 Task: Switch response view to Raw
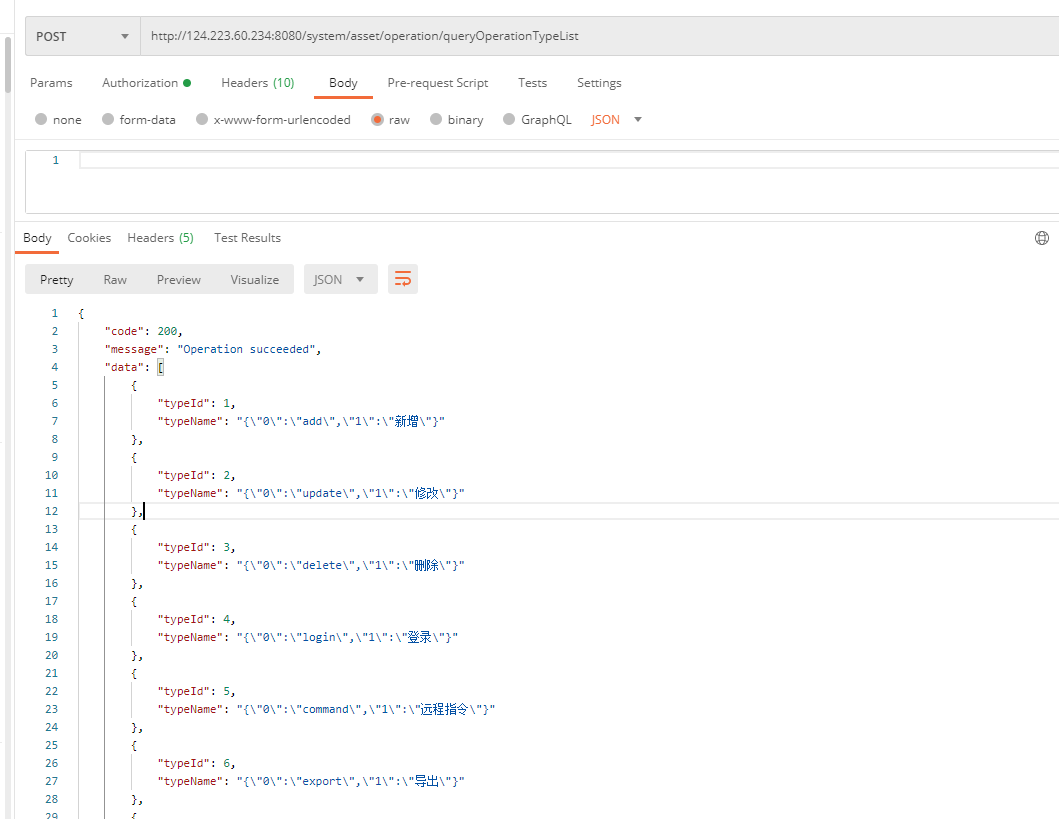click(115, 279)
